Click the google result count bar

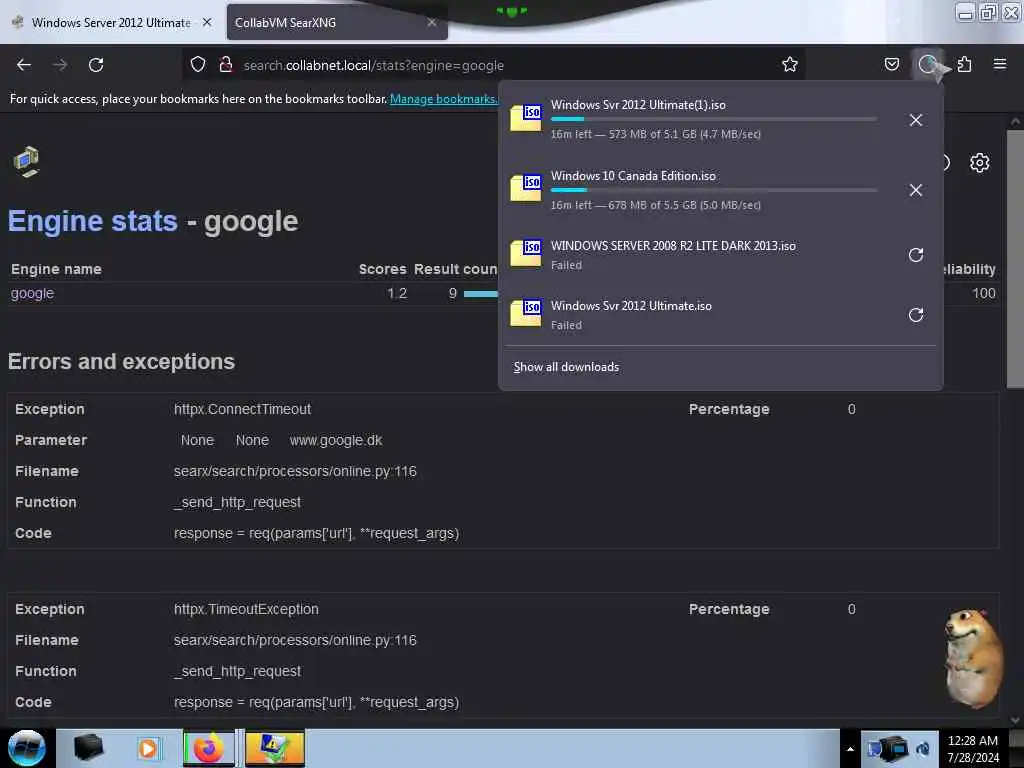[481, 294]
